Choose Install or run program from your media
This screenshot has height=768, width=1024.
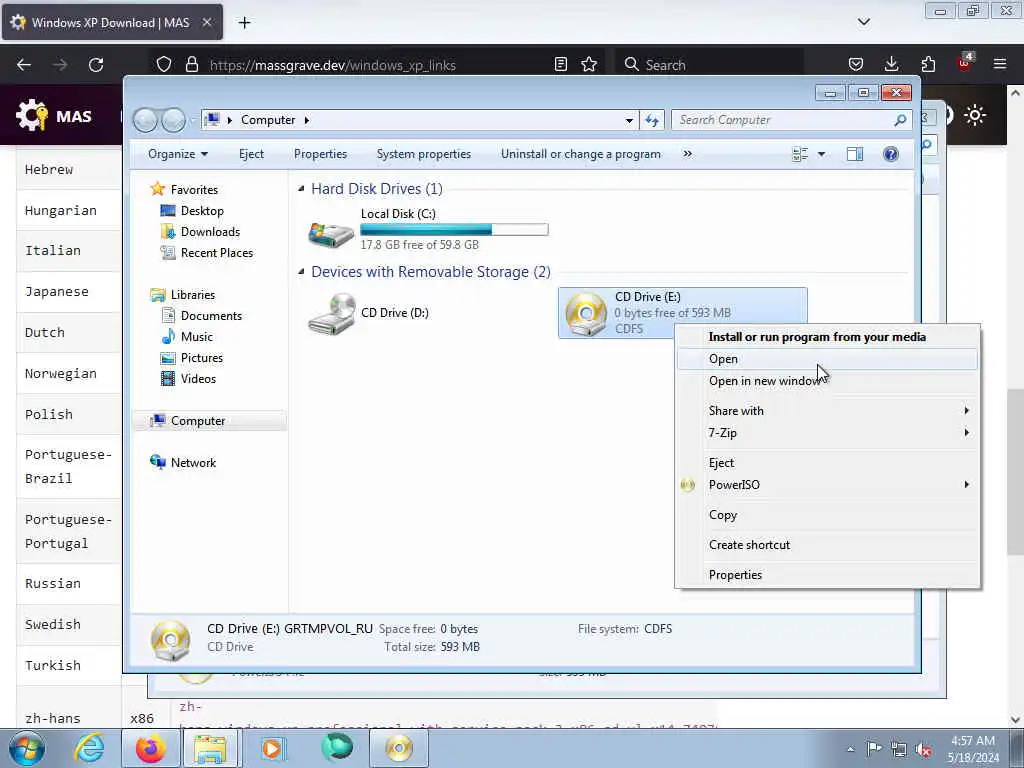827,337
